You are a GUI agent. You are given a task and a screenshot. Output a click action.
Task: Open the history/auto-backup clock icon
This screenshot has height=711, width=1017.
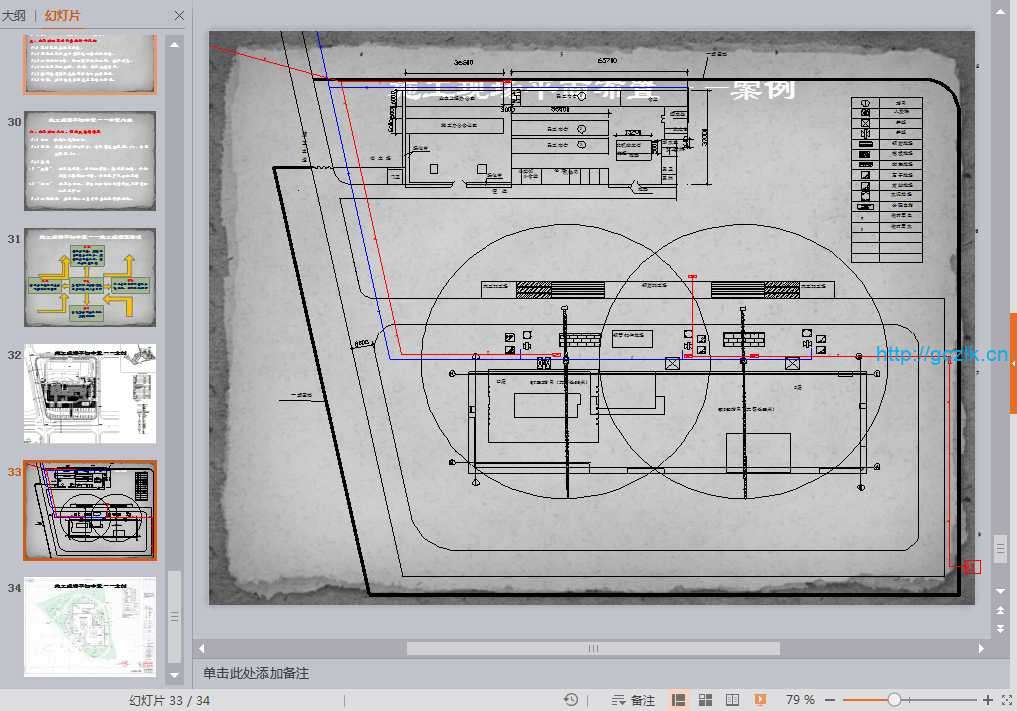pos(571,700)
